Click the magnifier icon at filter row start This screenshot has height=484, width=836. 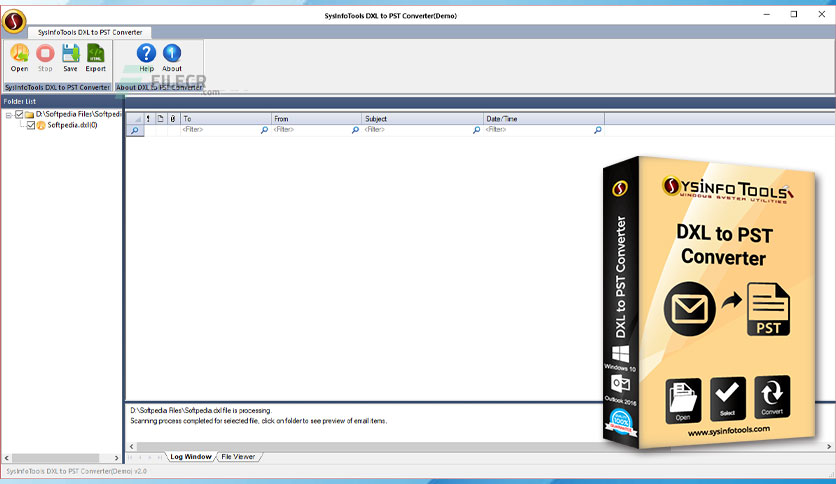[135, 130]
